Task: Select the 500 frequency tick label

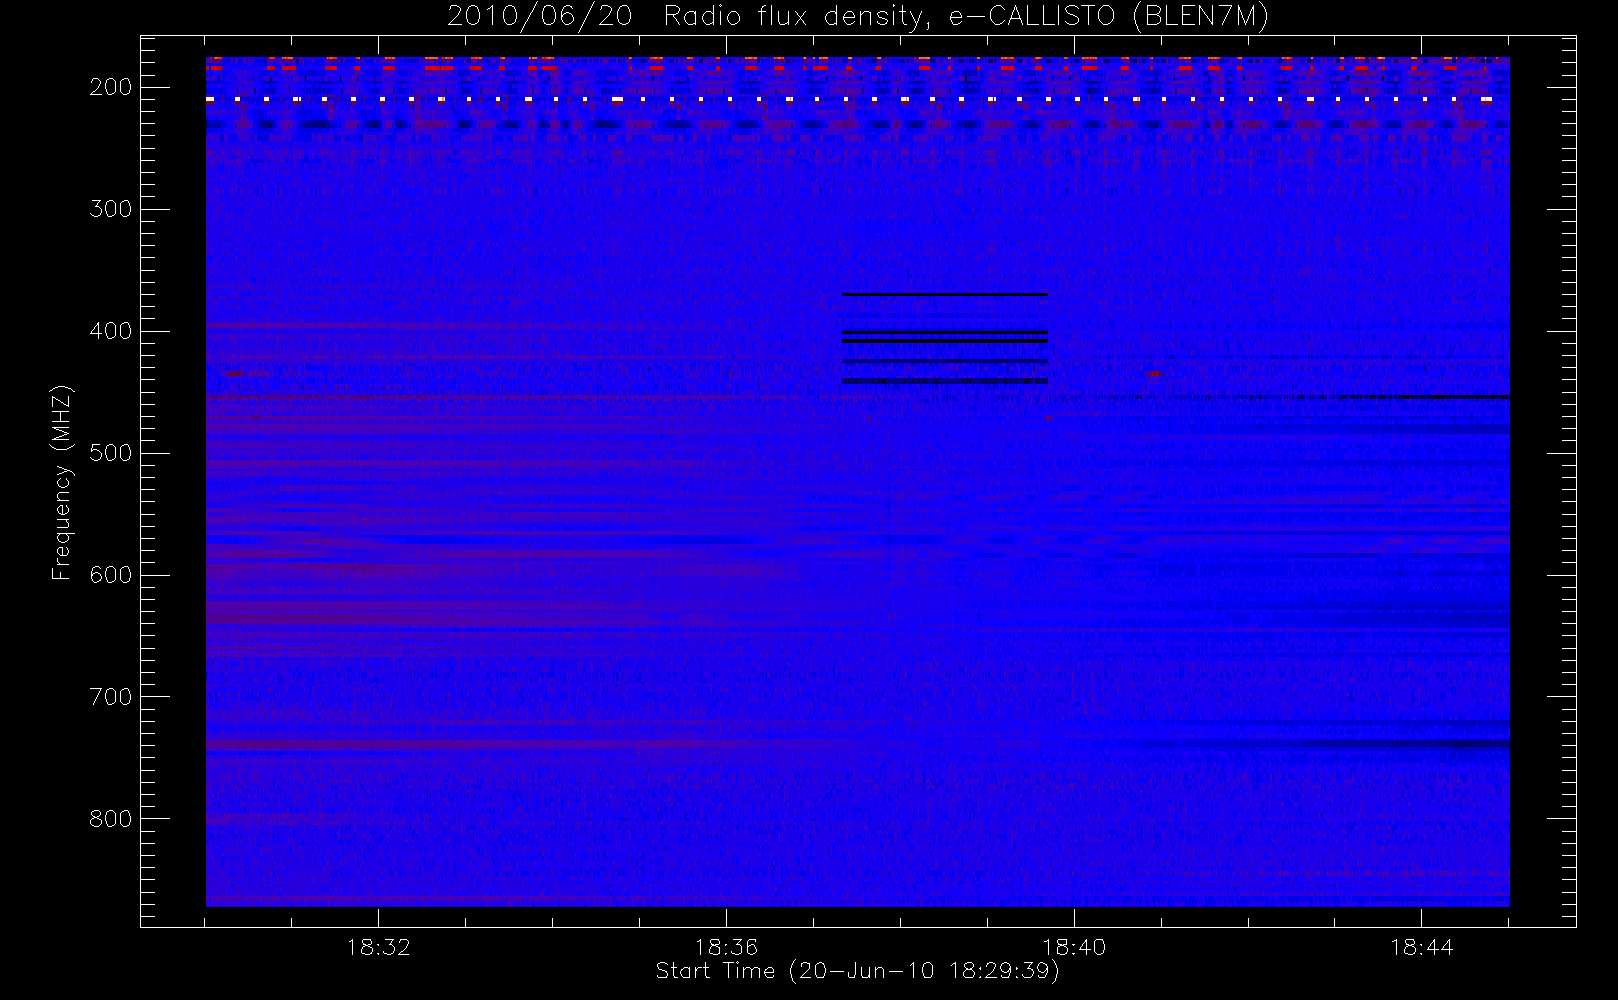Action: [111, 453]
